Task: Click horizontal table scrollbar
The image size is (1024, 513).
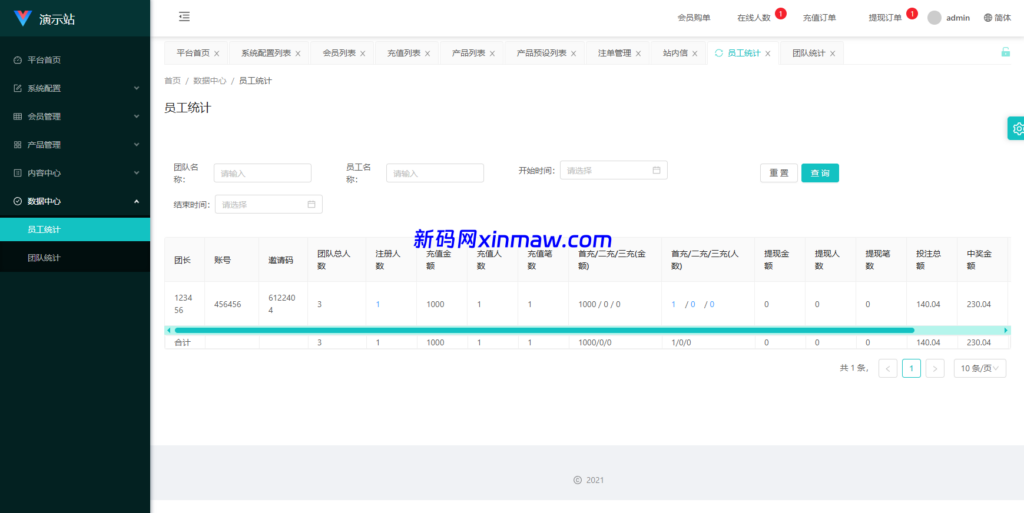Action: pyautogui.click(x=544, y=330)
